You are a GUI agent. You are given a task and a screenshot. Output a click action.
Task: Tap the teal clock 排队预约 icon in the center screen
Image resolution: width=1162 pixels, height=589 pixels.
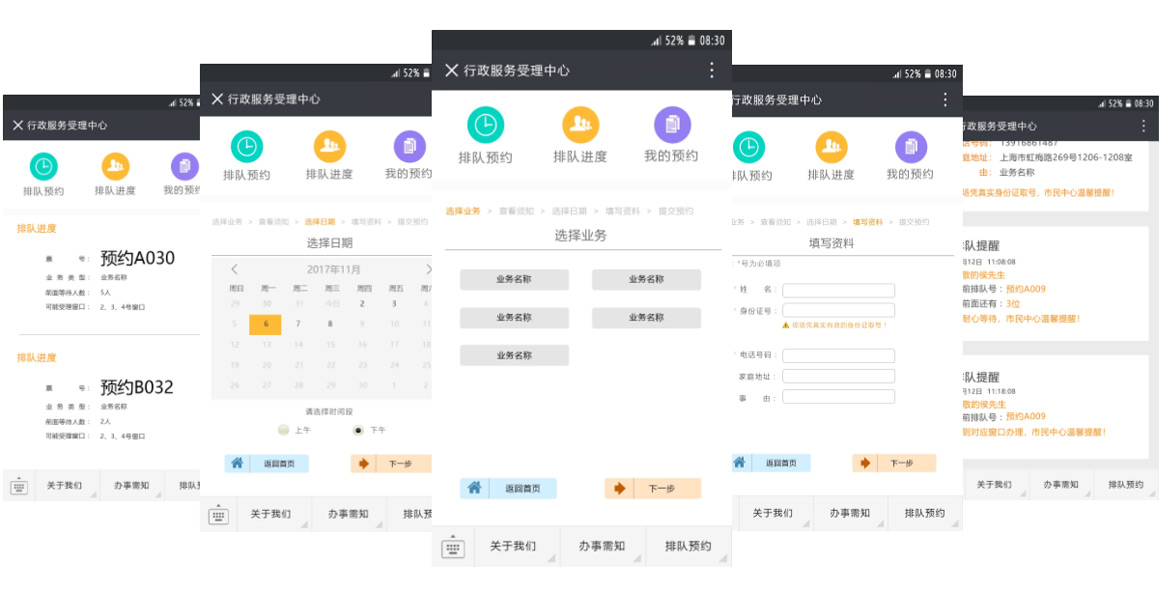[485, 125]
